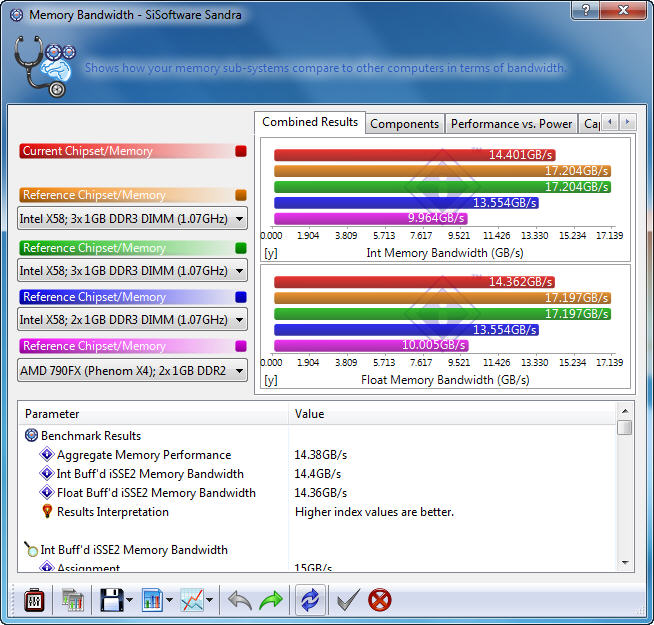Open the Intel X58 2x1GB DDR3 dropdown
Viewport: 654px width, 625px height.
pos(132,320)
